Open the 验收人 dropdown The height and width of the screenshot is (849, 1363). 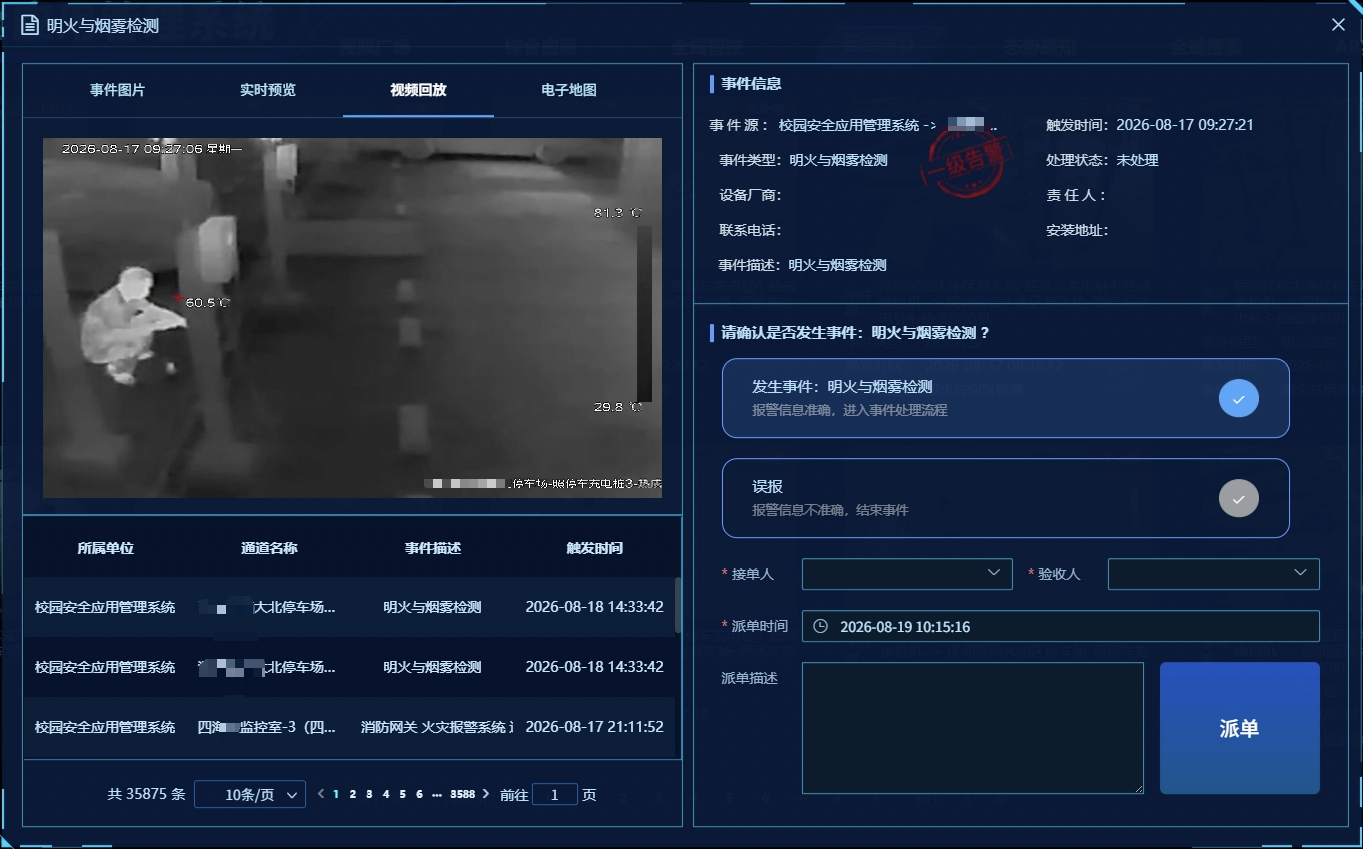[1213, 574]
